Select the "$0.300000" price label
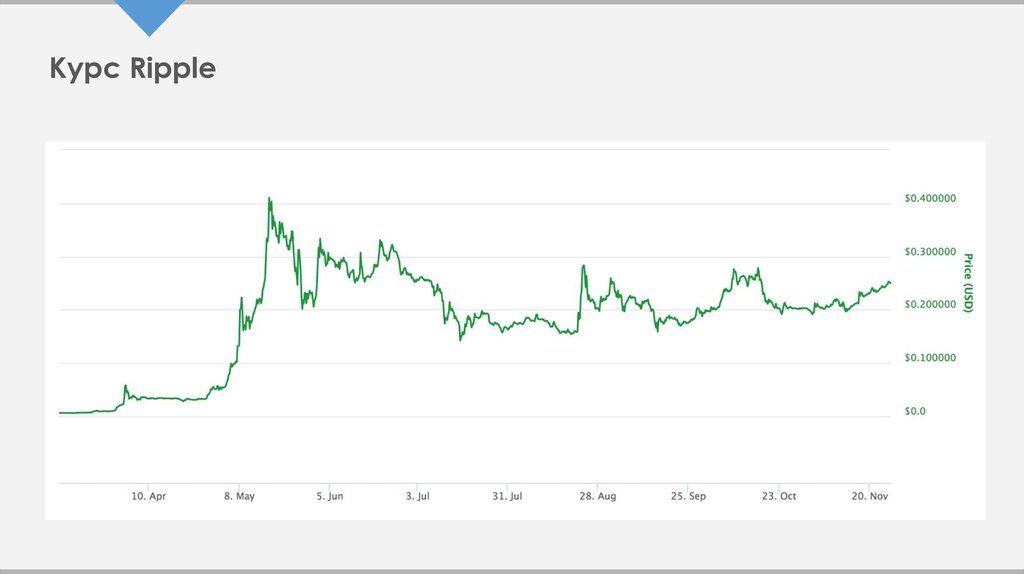The image size is (1024, 574). pyautogui.click(x=930, y=252)
